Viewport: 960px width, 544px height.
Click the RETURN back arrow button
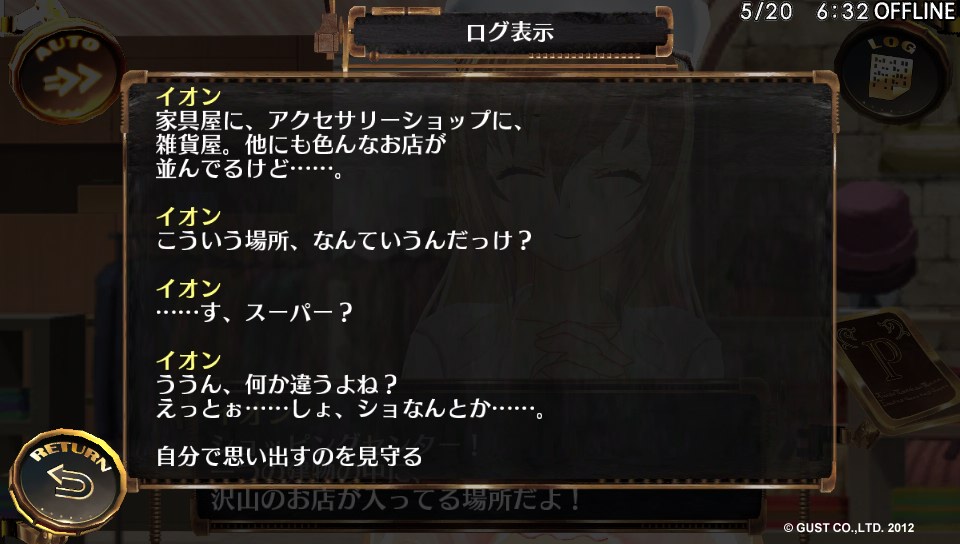pos(67,480)
